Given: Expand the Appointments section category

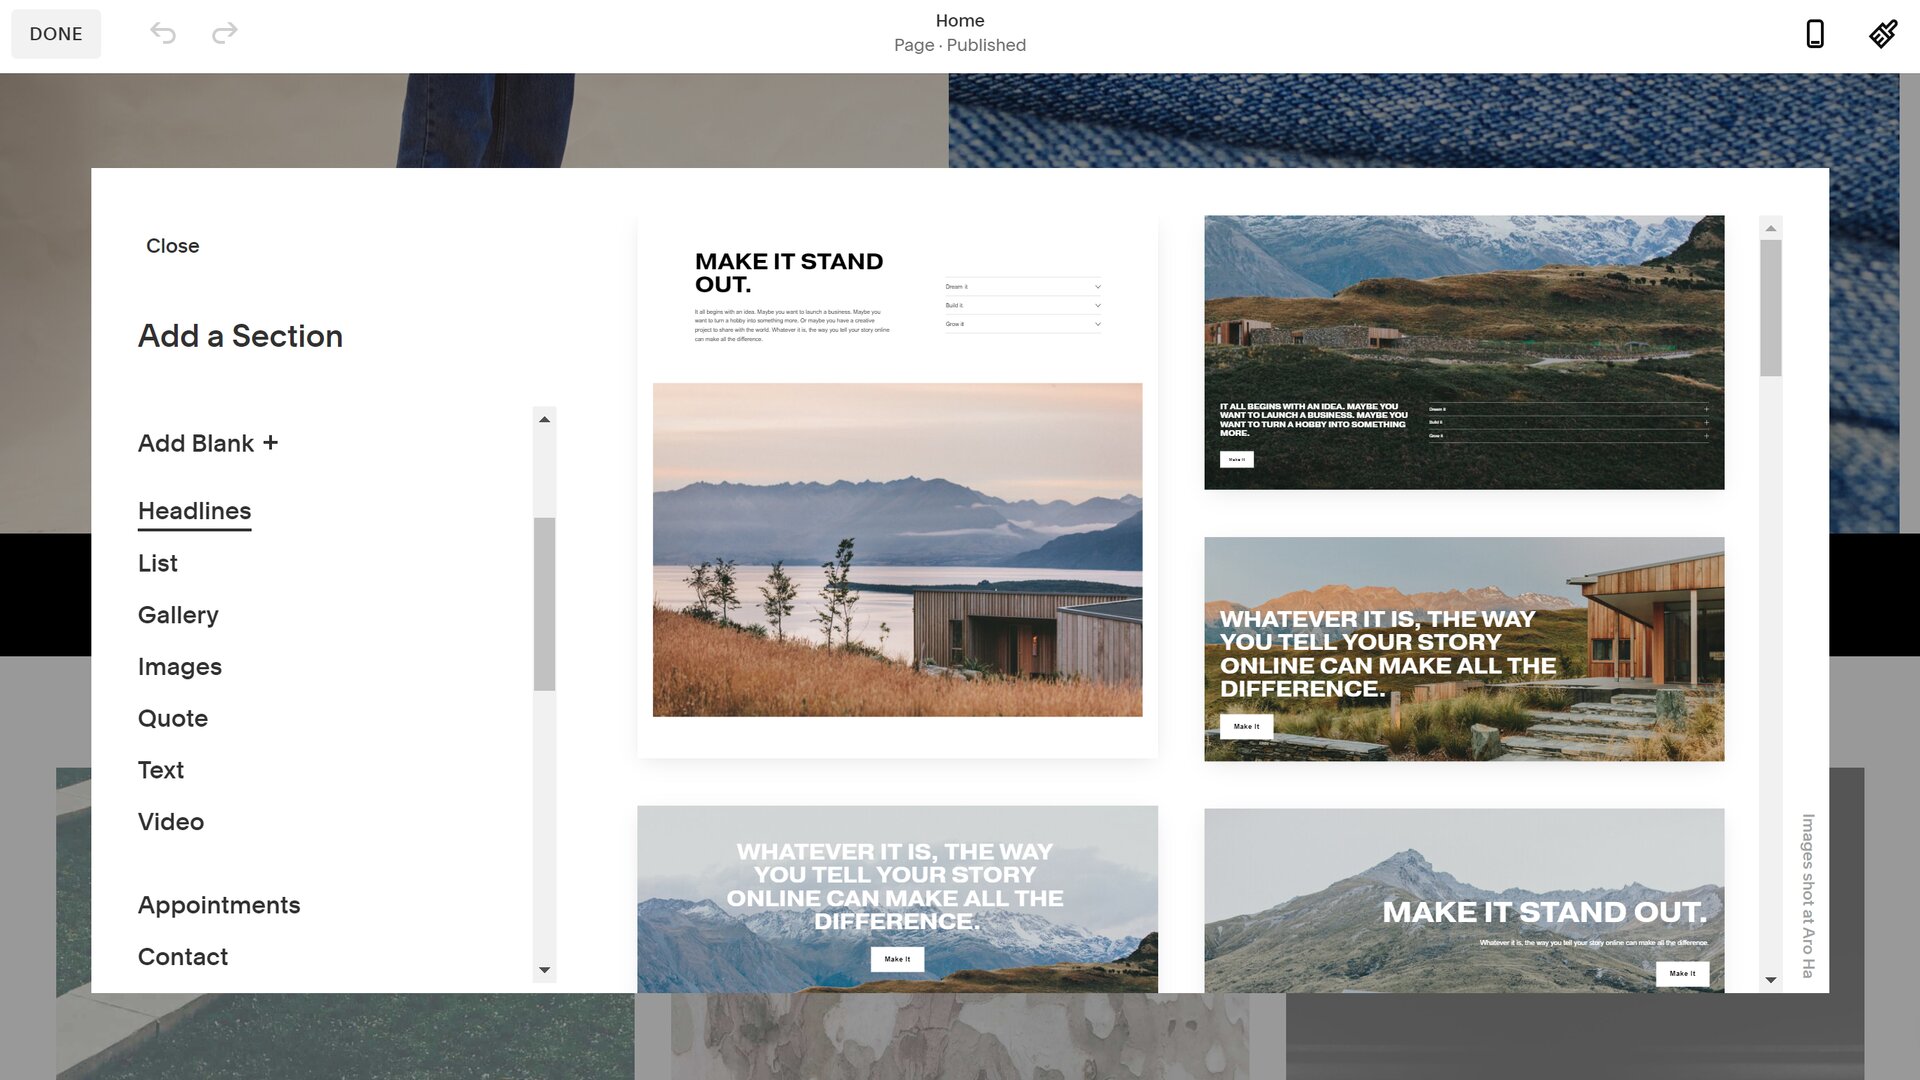Looking at the screenshot, I should point(219,906).
